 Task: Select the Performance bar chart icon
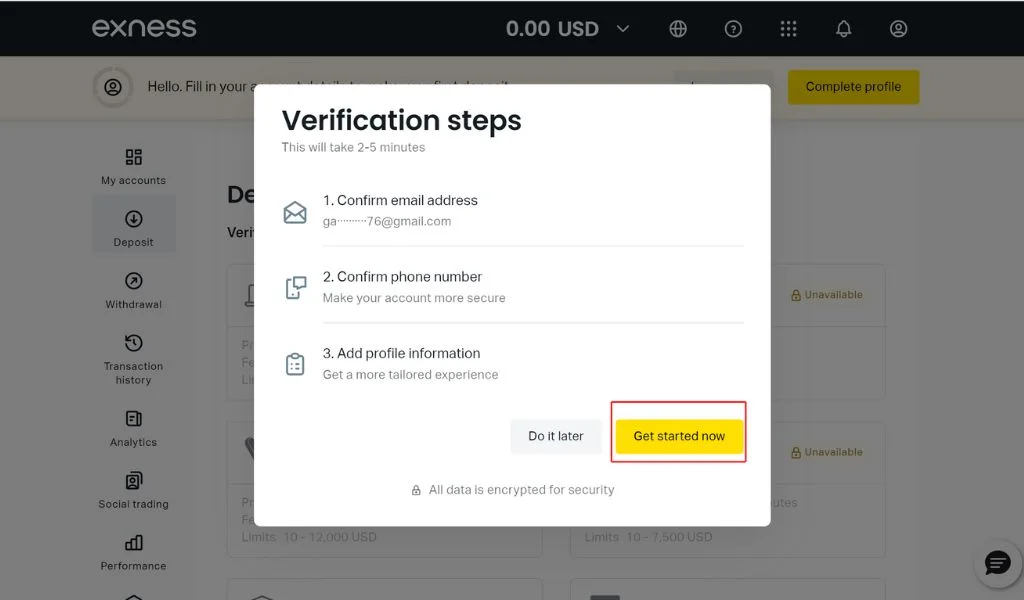[x=132, y=543]
